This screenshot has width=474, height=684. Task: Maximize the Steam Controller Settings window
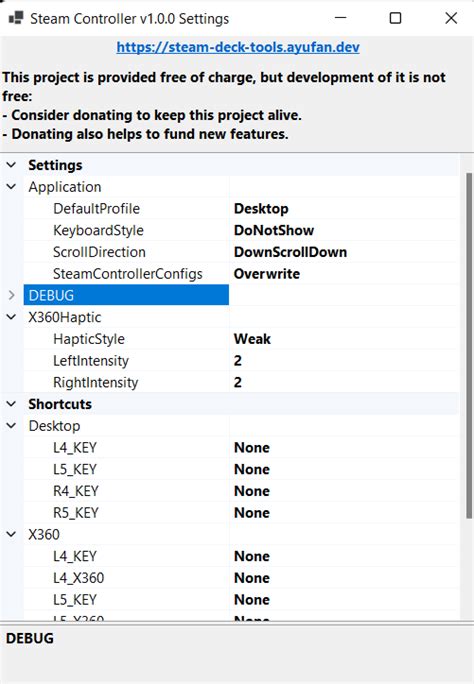coord(395,18)
